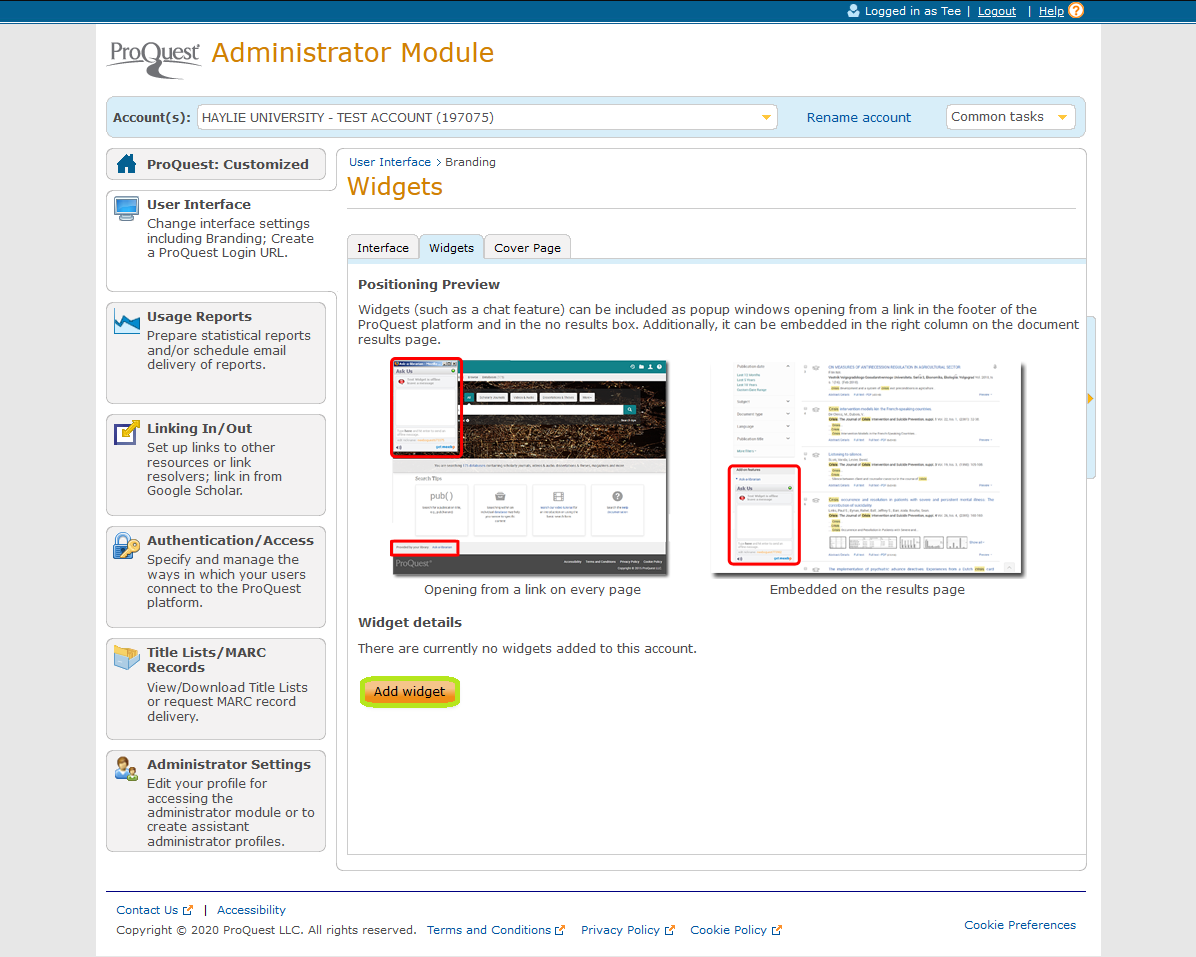Click the Logout link

click(x=997, y=11)
